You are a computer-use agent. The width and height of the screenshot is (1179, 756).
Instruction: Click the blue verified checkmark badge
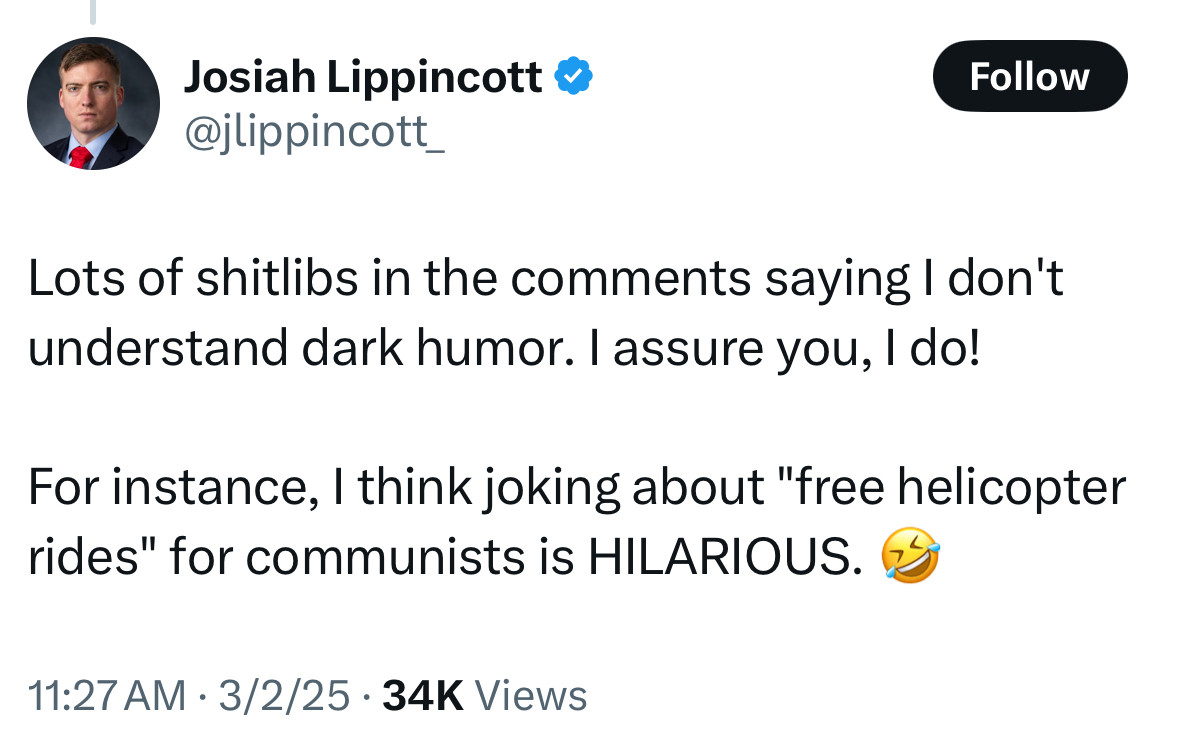pyautogui.click(x=574, y=76)
